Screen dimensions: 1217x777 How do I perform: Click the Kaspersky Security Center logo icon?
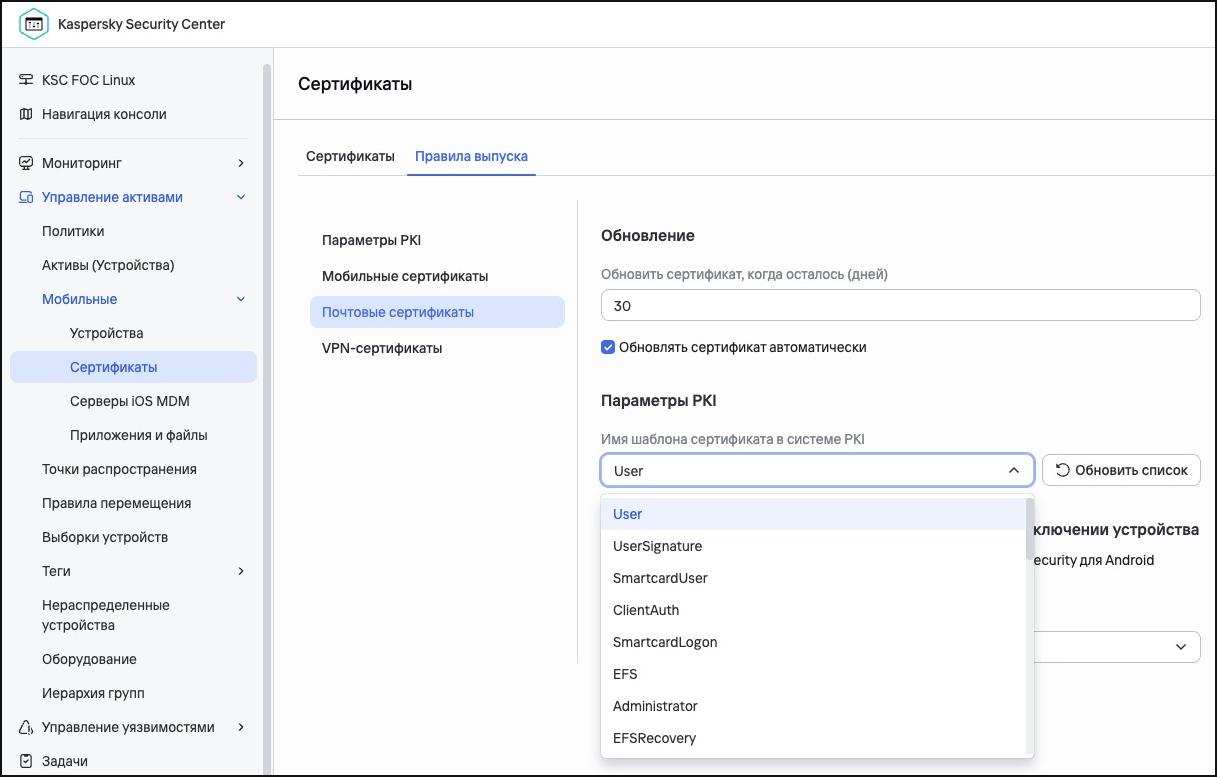click(x=34, y=25)
